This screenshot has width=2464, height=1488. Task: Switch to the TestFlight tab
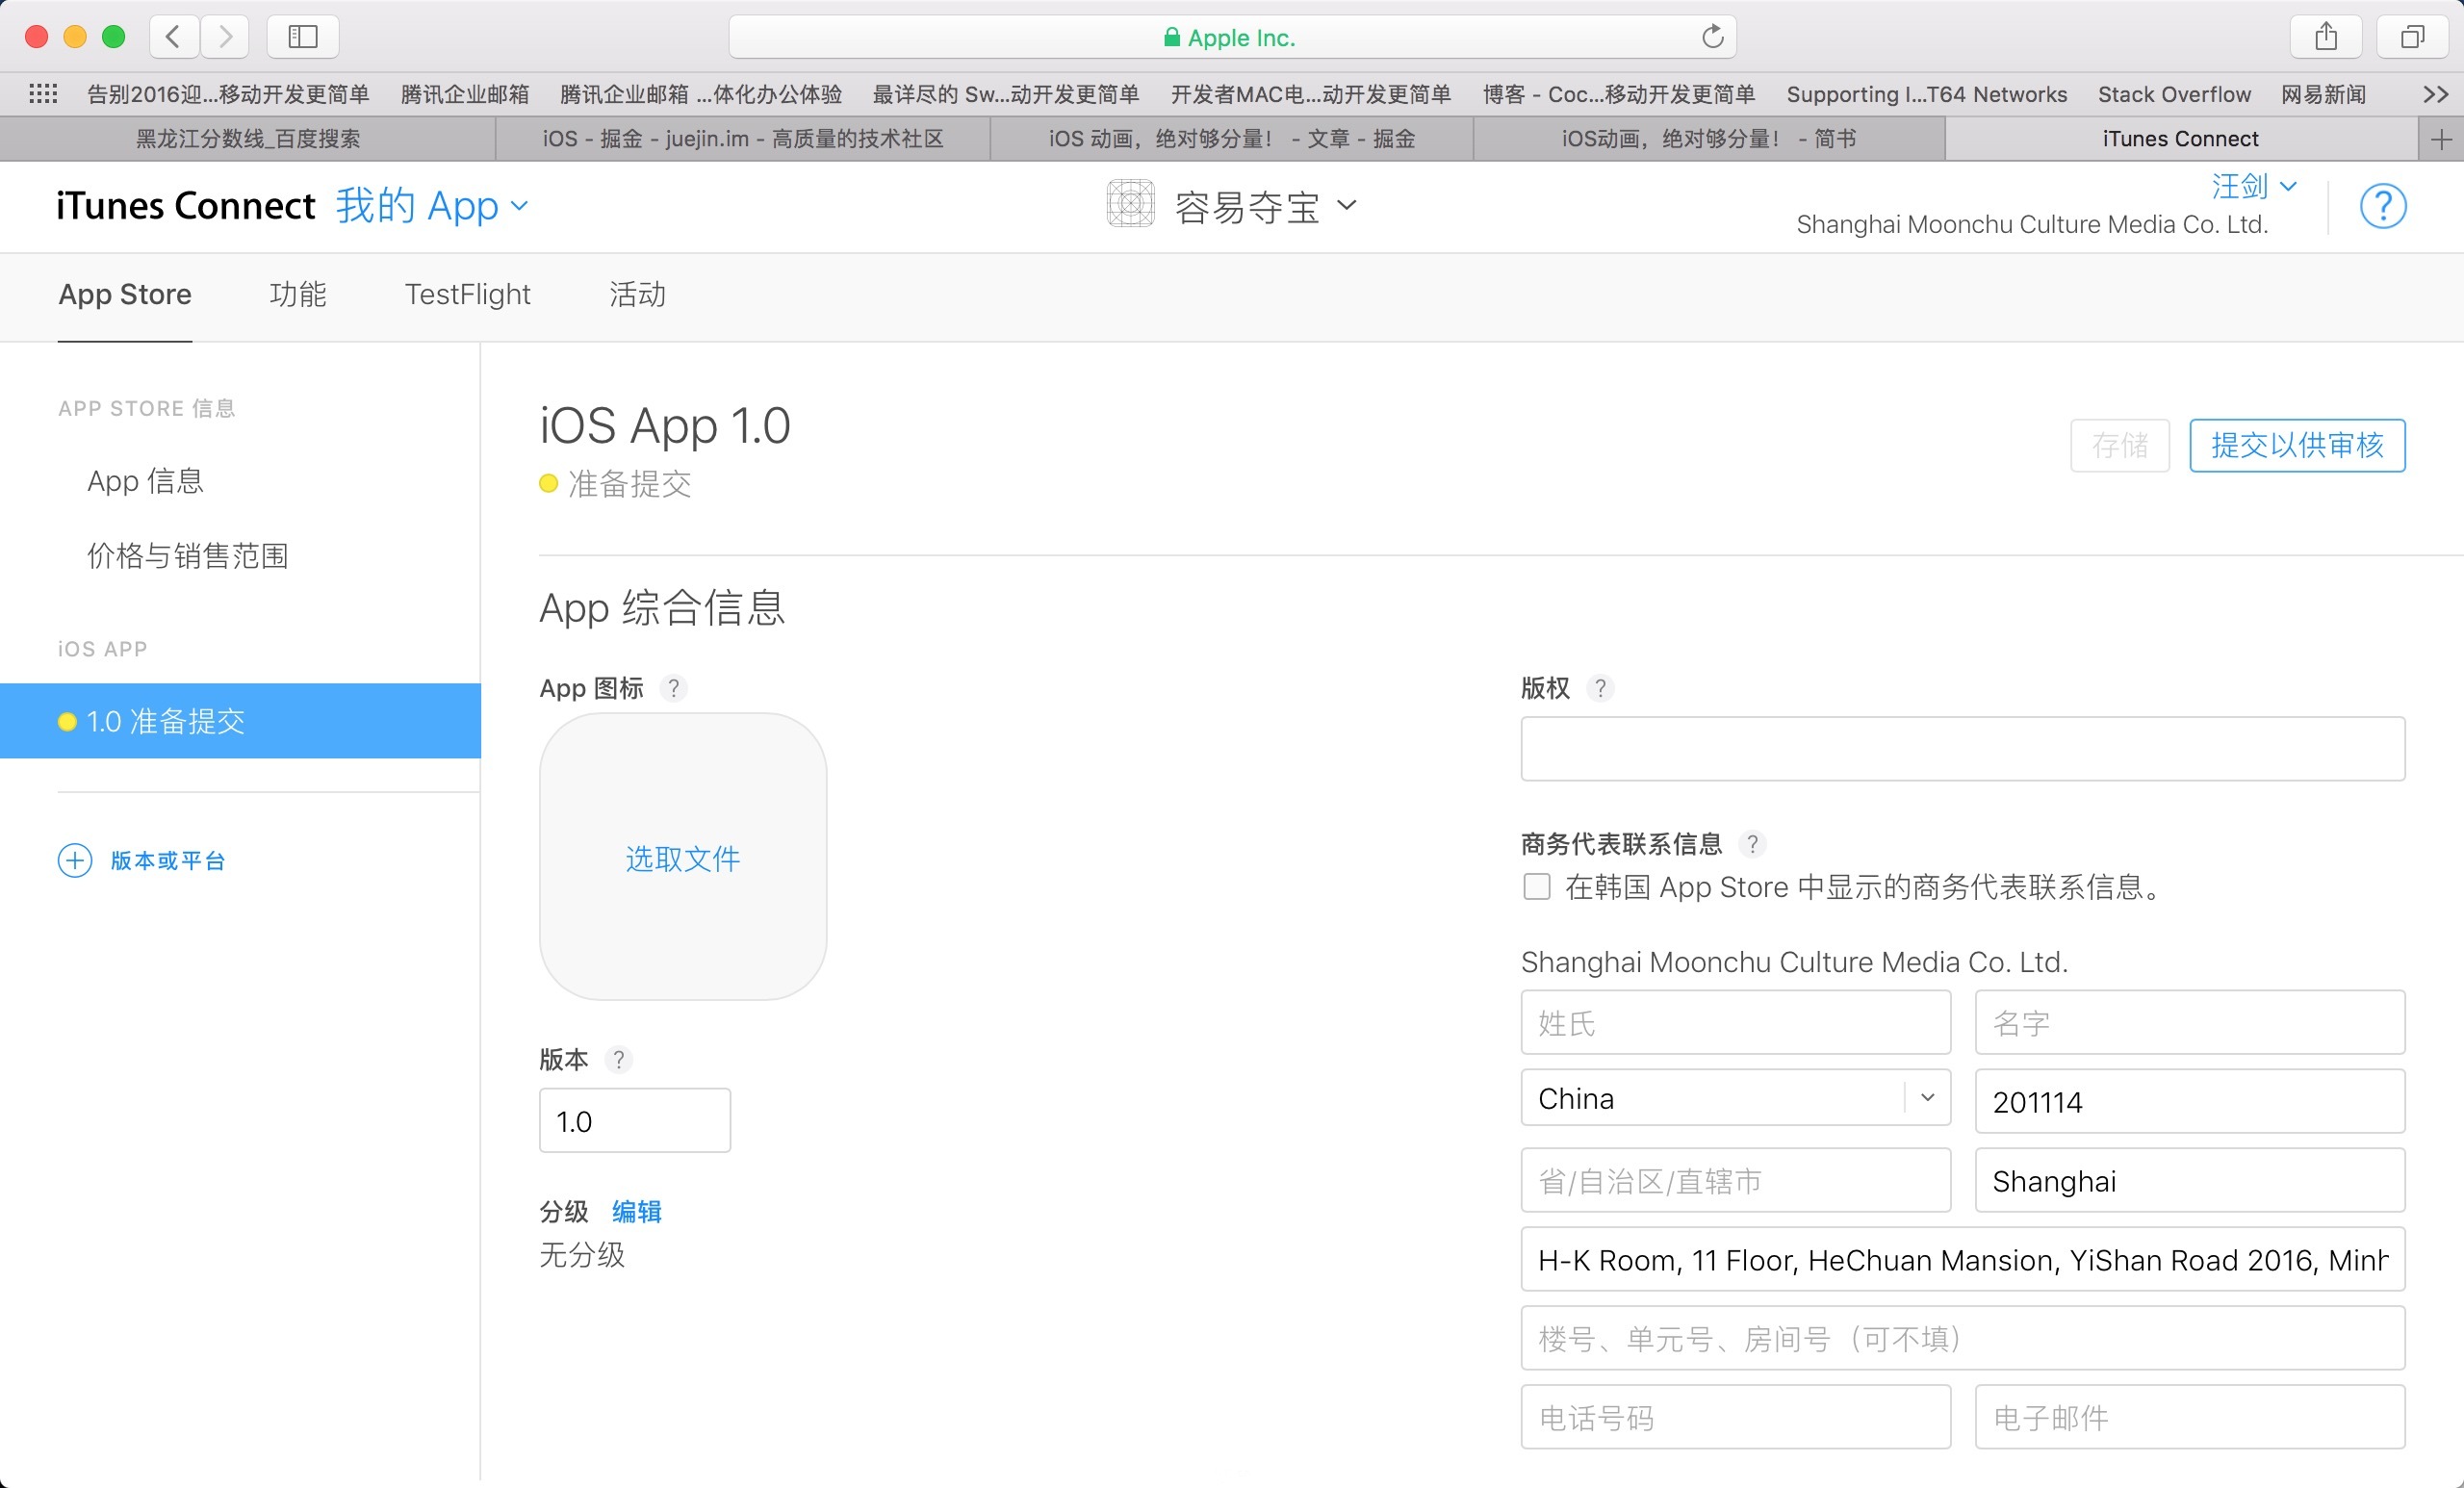[467, 294]
